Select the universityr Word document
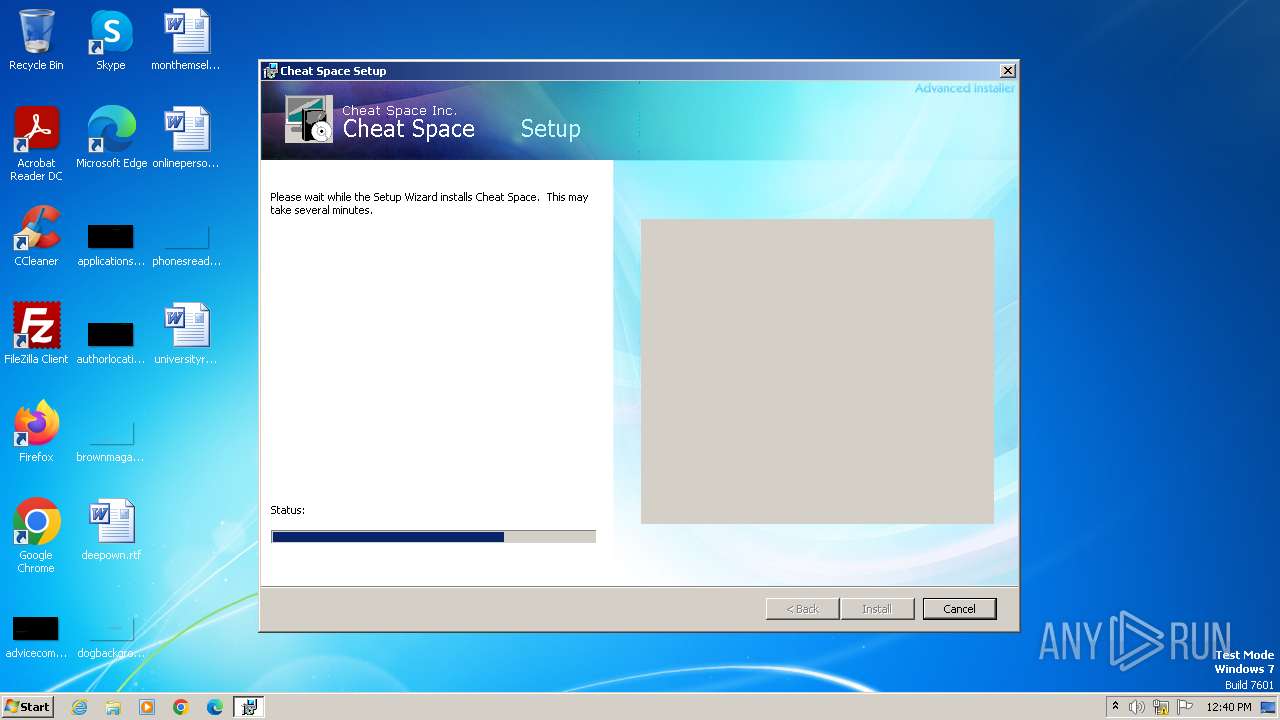This screenshot has width=1280, height=720. coord(186,334)
